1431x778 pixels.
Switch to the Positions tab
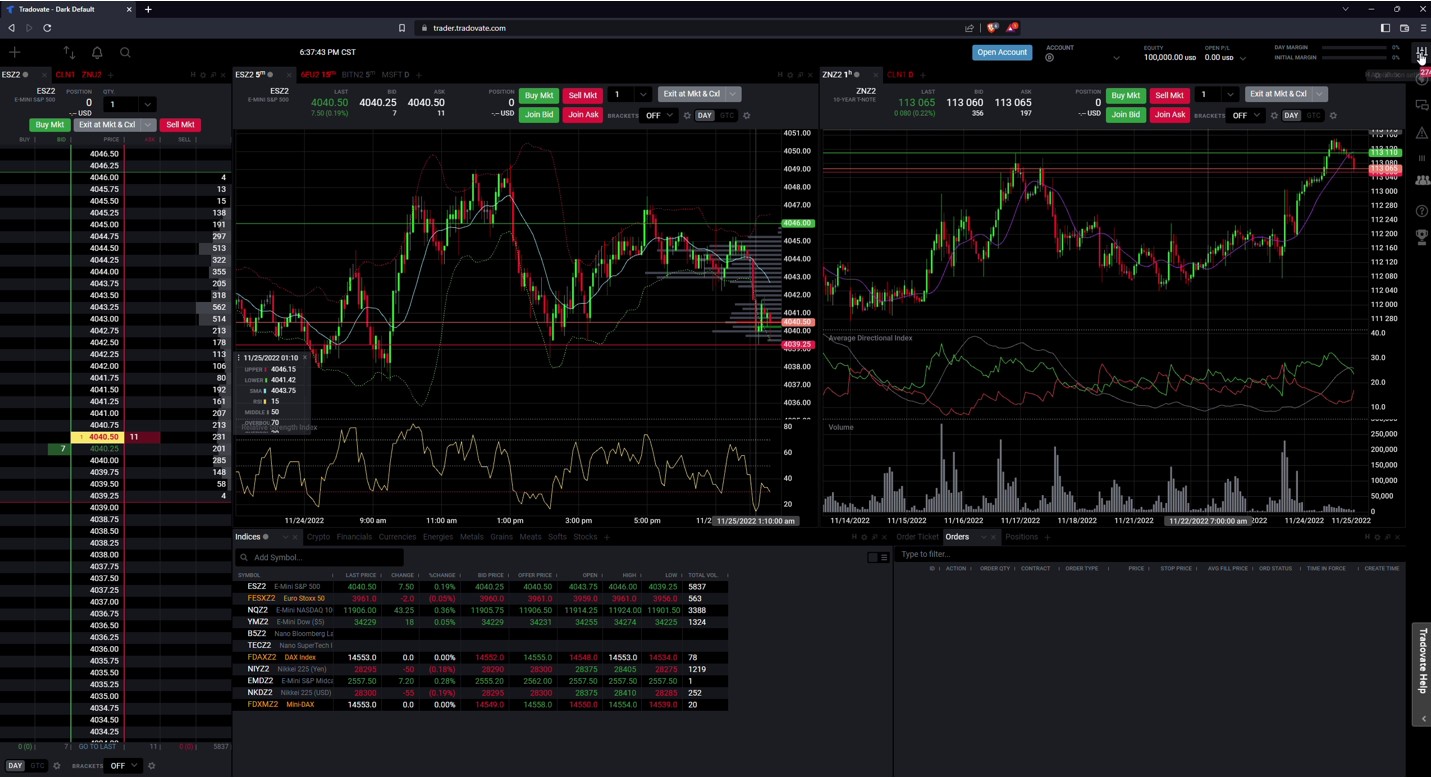1021,537
